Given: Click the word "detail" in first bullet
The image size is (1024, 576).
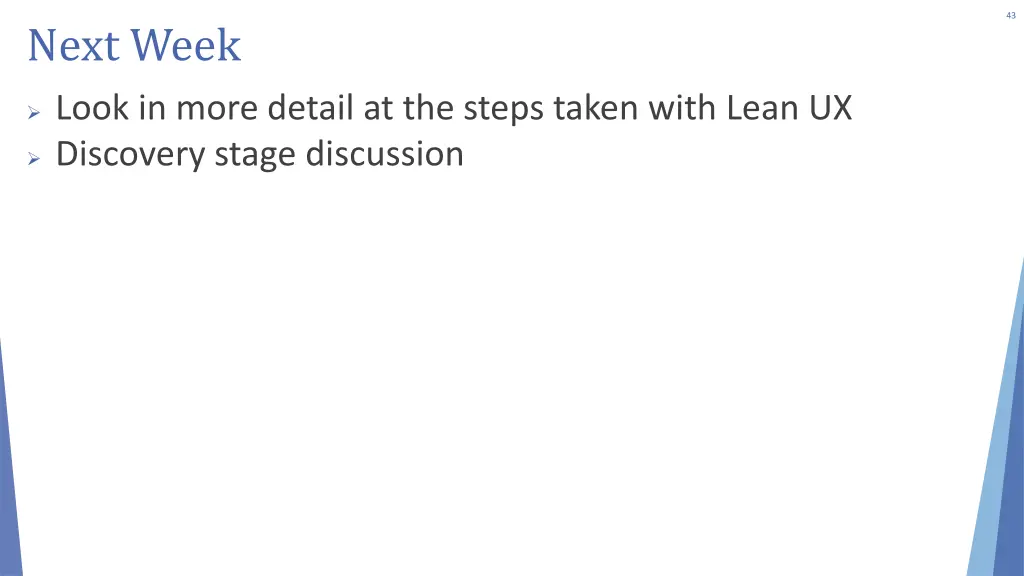Looking at the screenshot, I should pyautogui.click(x=310, y=108).
